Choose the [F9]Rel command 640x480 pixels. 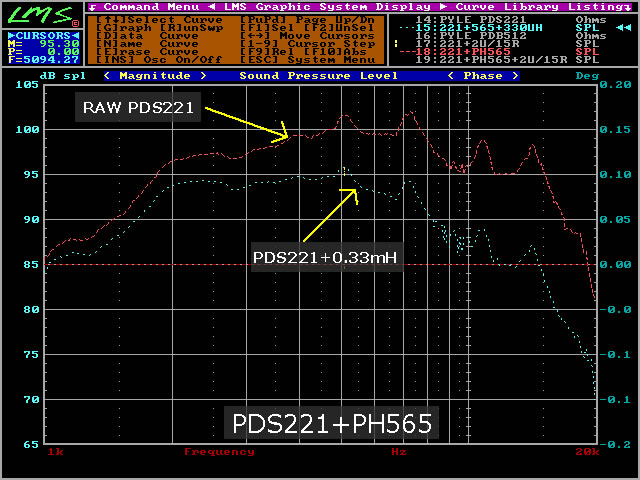tap(267, 52)
